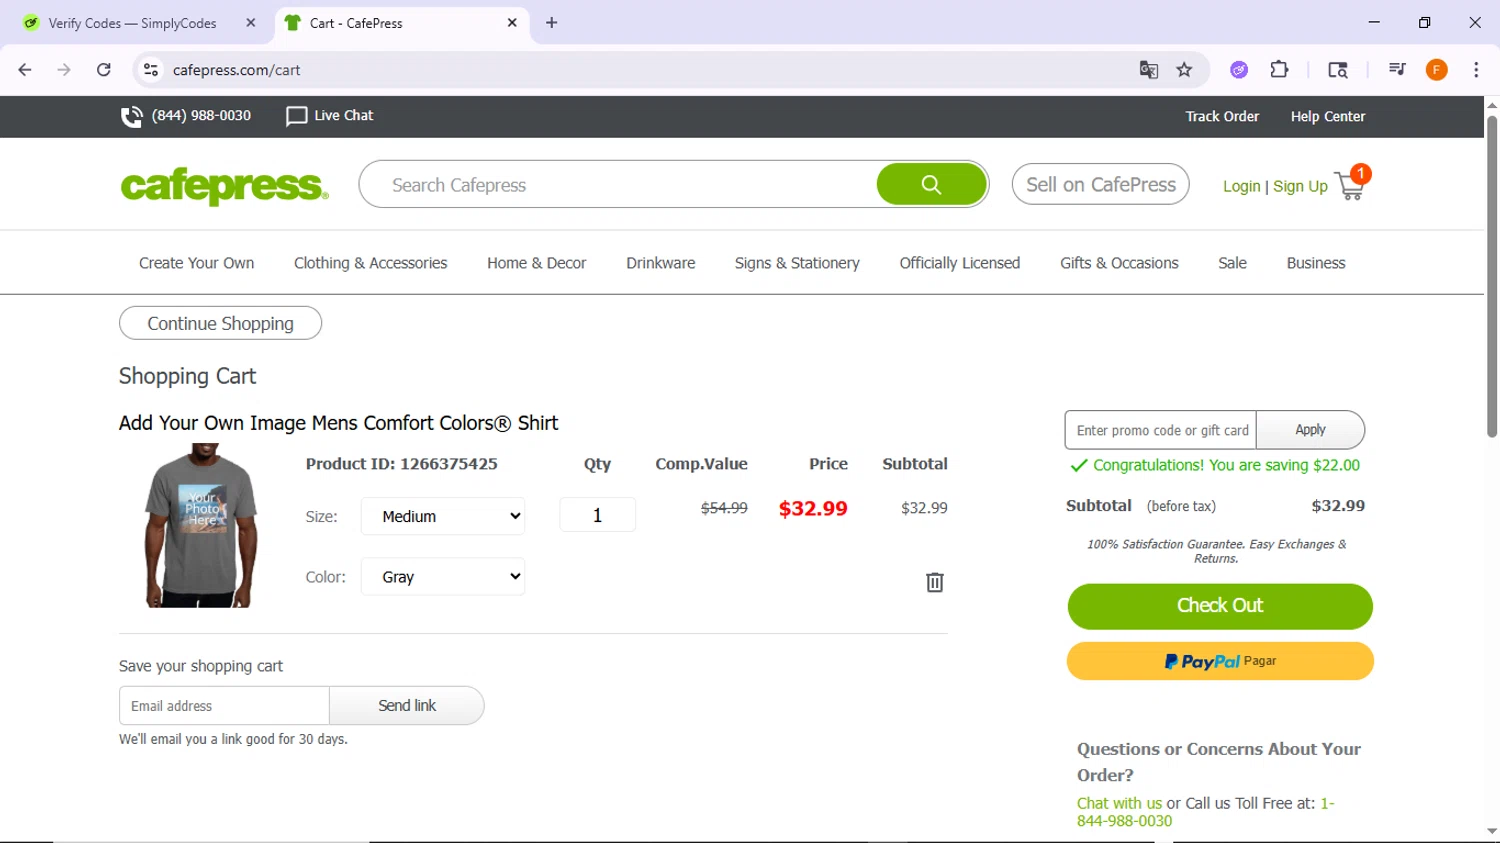Image resolution: width=1500 pixels, height=843 pixels.
Task: Click the shirt product thumbnail image
Action: coord(201,526)
